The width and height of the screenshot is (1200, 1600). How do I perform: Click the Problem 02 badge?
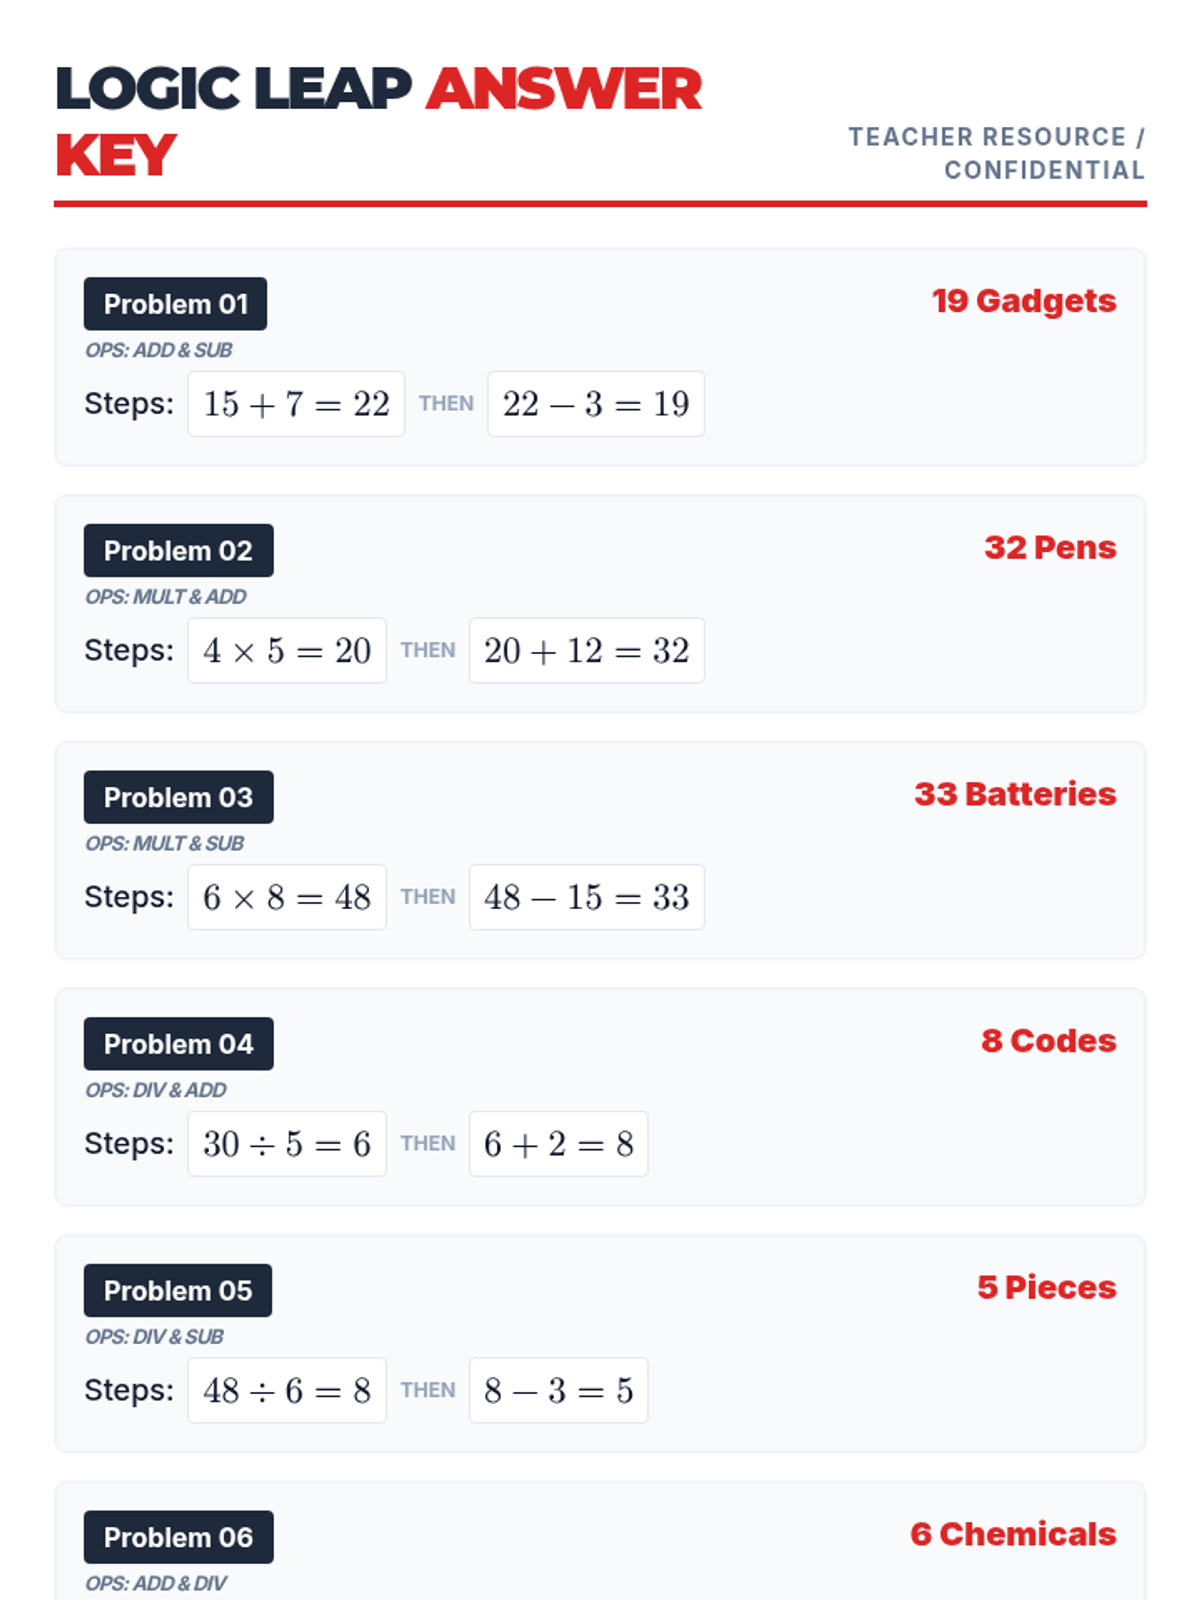click(178, 551)
